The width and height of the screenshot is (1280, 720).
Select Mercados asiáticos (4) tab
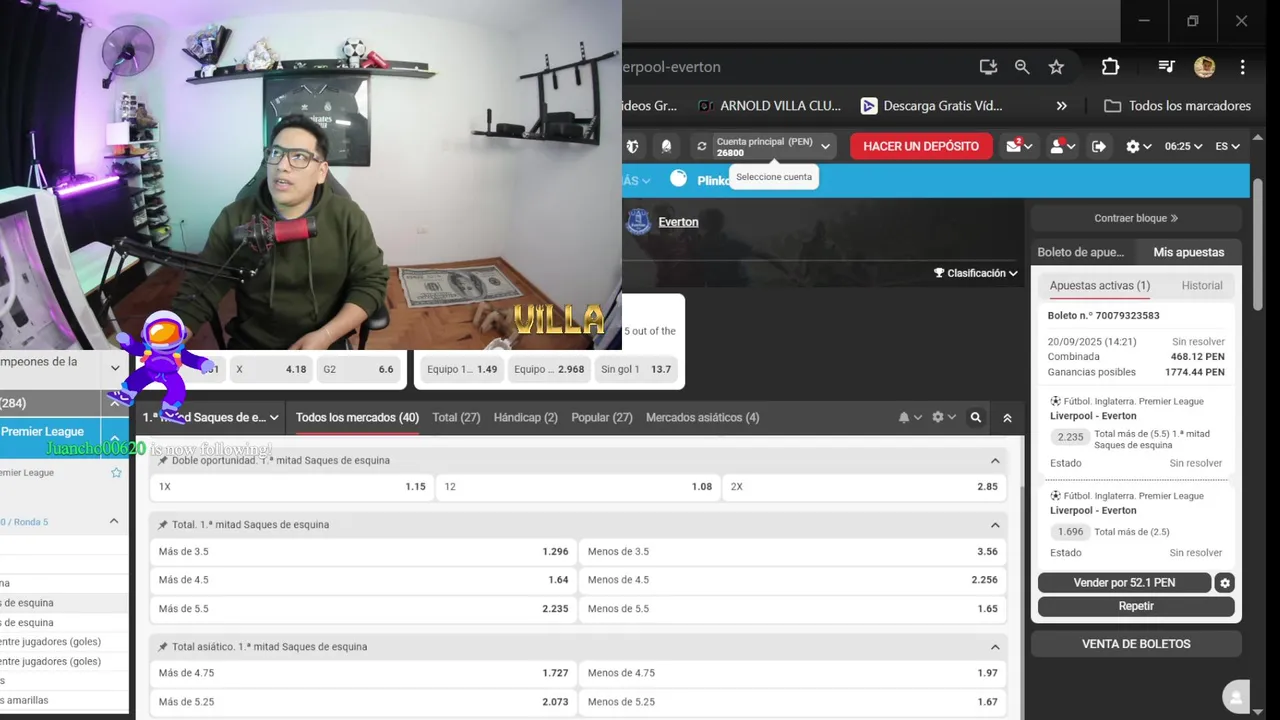click(702, 417)
